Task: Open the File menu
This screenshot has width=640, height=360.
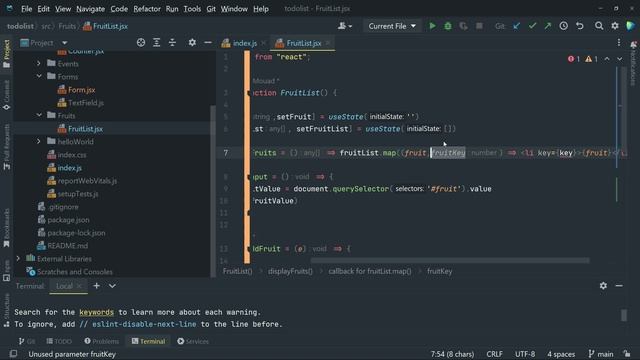Action: [x=27, y=9]
